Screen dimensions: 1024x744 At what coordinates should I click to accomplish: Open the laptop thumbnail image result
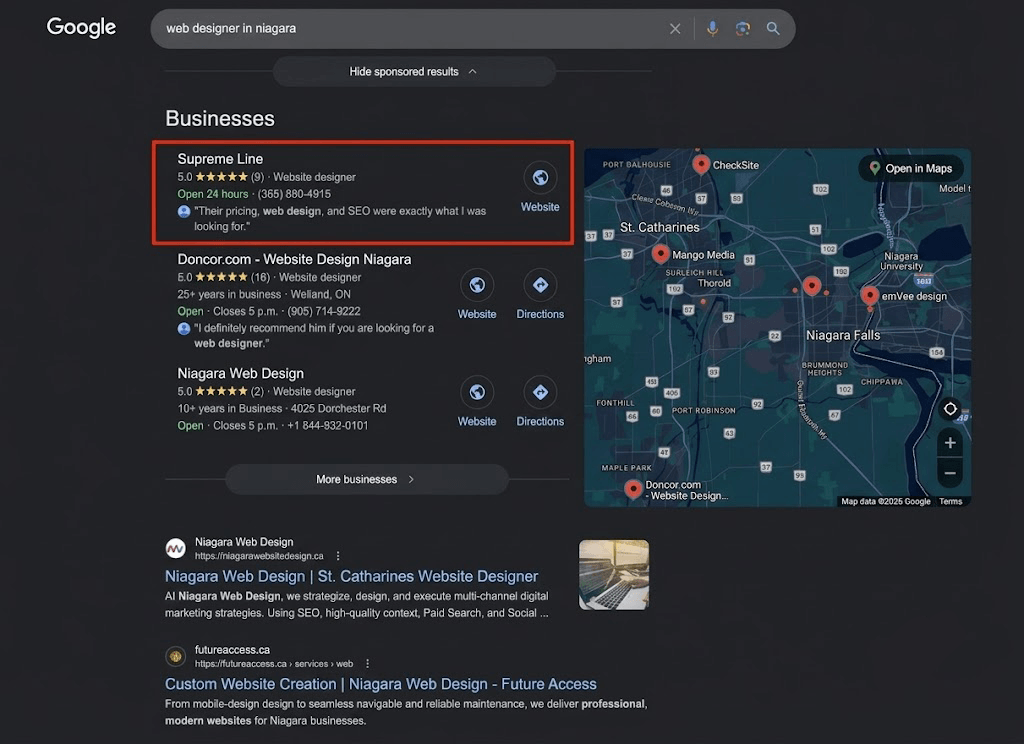(614, 575)
